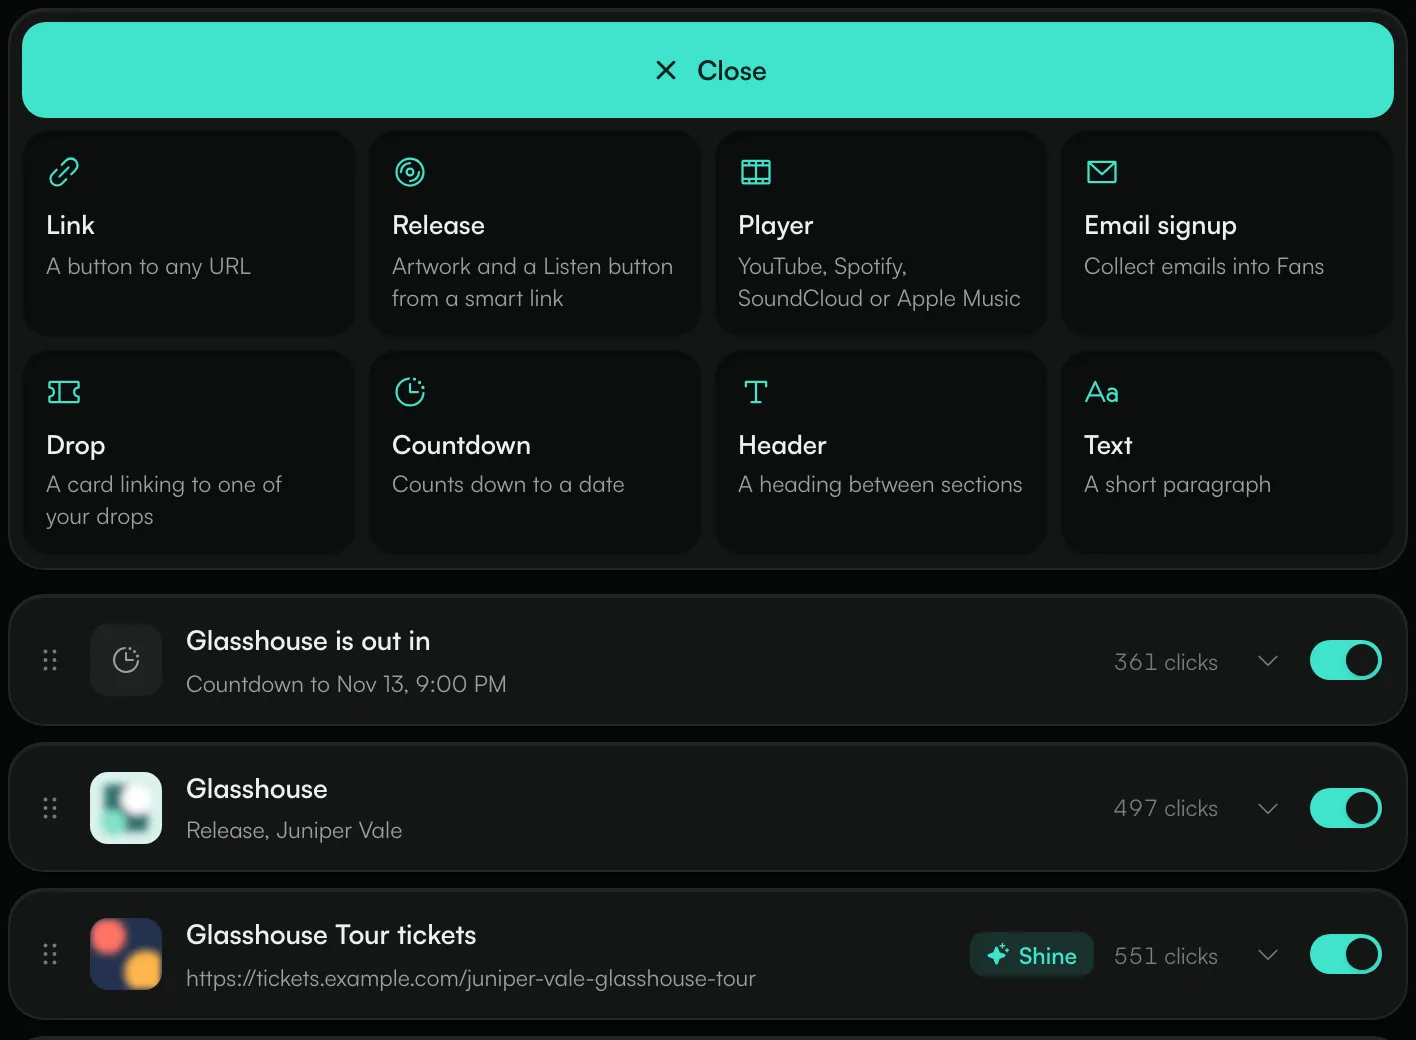Click the clock icon of Glasshouse is out in row

coord(126,660)
